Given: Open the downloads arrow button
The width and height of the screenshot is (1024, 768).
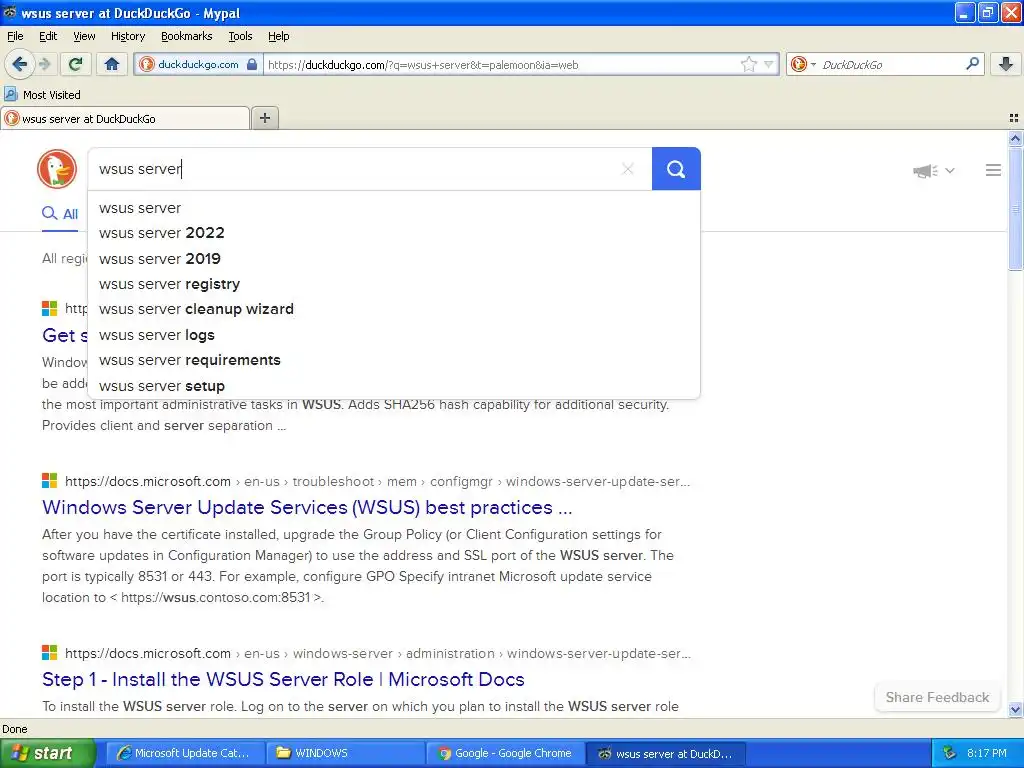Looking at the screenshot, I should coord(1006,63).
